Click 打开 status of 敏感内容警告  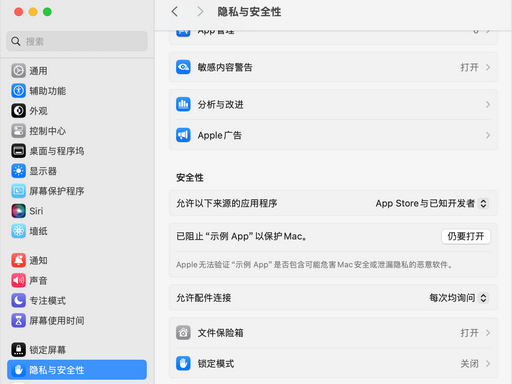(469, 67)
